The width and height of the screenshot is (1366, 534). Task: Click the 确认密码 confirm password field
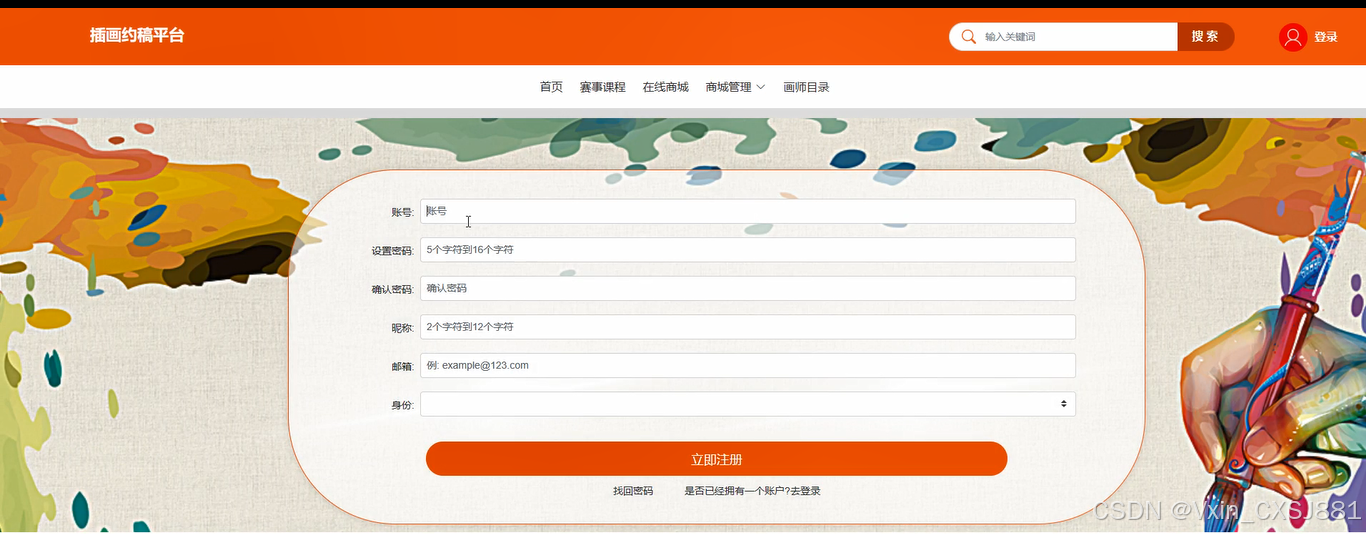click(x=748, y=288)
